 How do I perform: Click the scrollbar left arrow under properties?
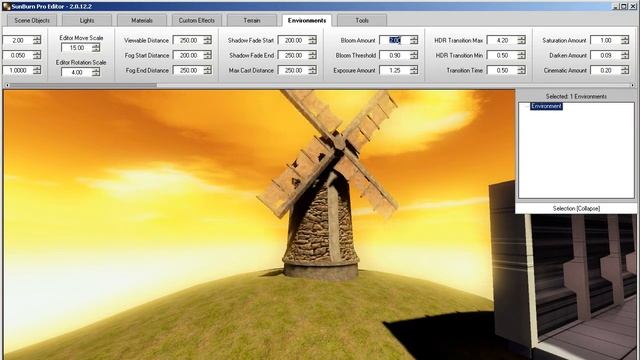coord(7,85)
